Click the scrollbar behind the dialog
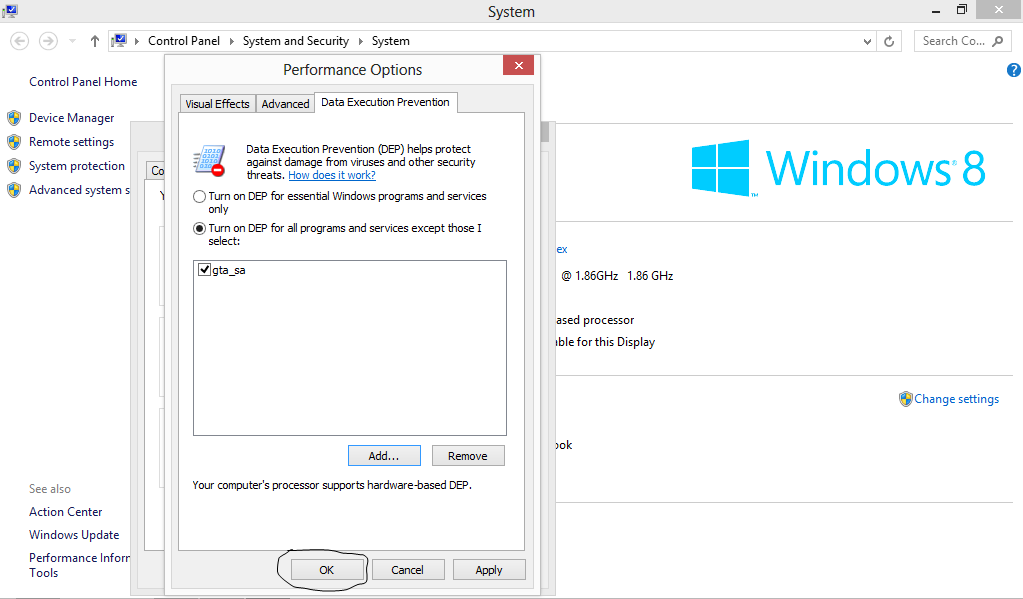Image resolution: width=1023 pixels, height=599 pixels. click(545, 132)
